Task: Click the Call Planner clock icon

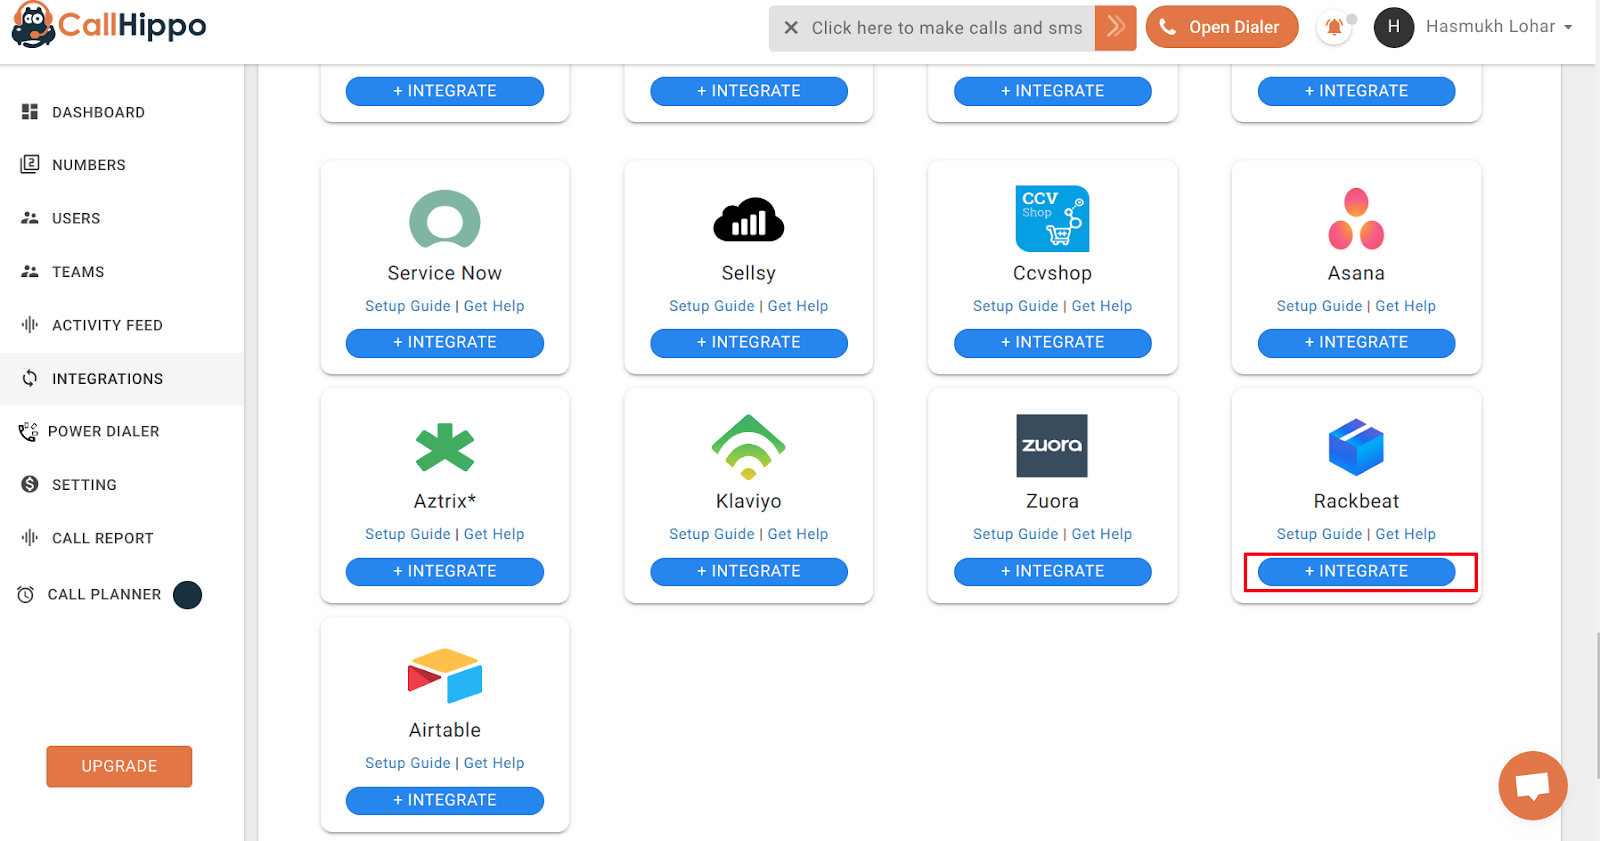Action: click(26, 595)
